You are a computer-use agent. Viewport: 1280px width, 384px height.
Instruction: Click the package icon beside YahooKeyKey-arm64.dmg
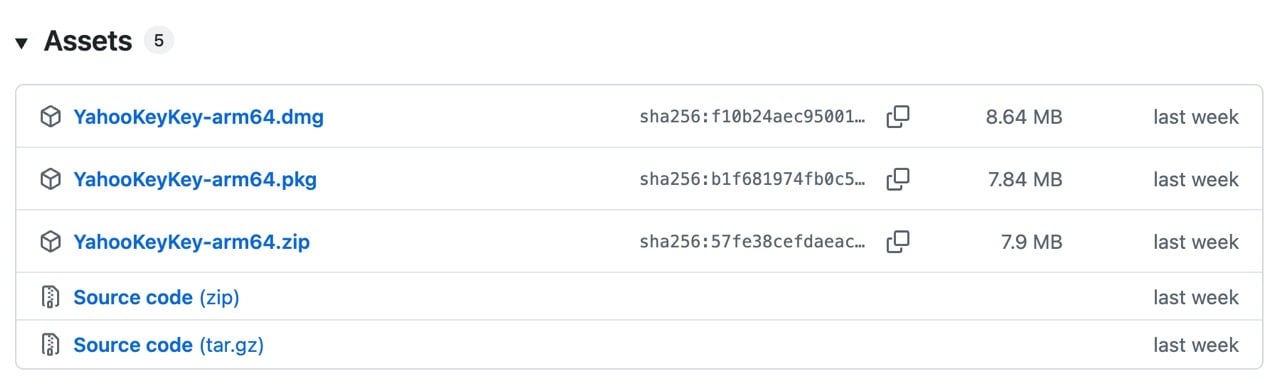point(50,117)
